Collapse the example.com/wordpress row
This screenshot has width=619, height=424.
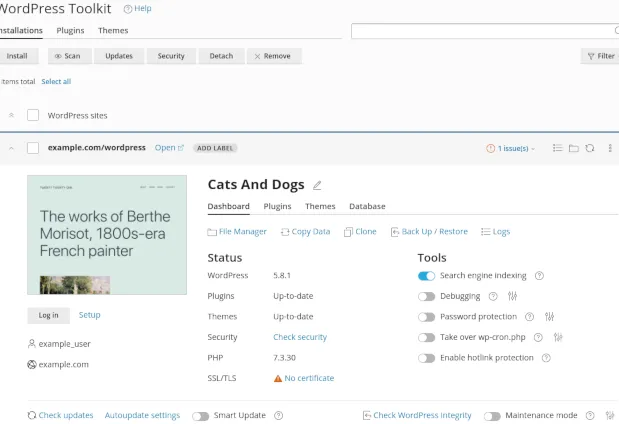coord(11,148)
